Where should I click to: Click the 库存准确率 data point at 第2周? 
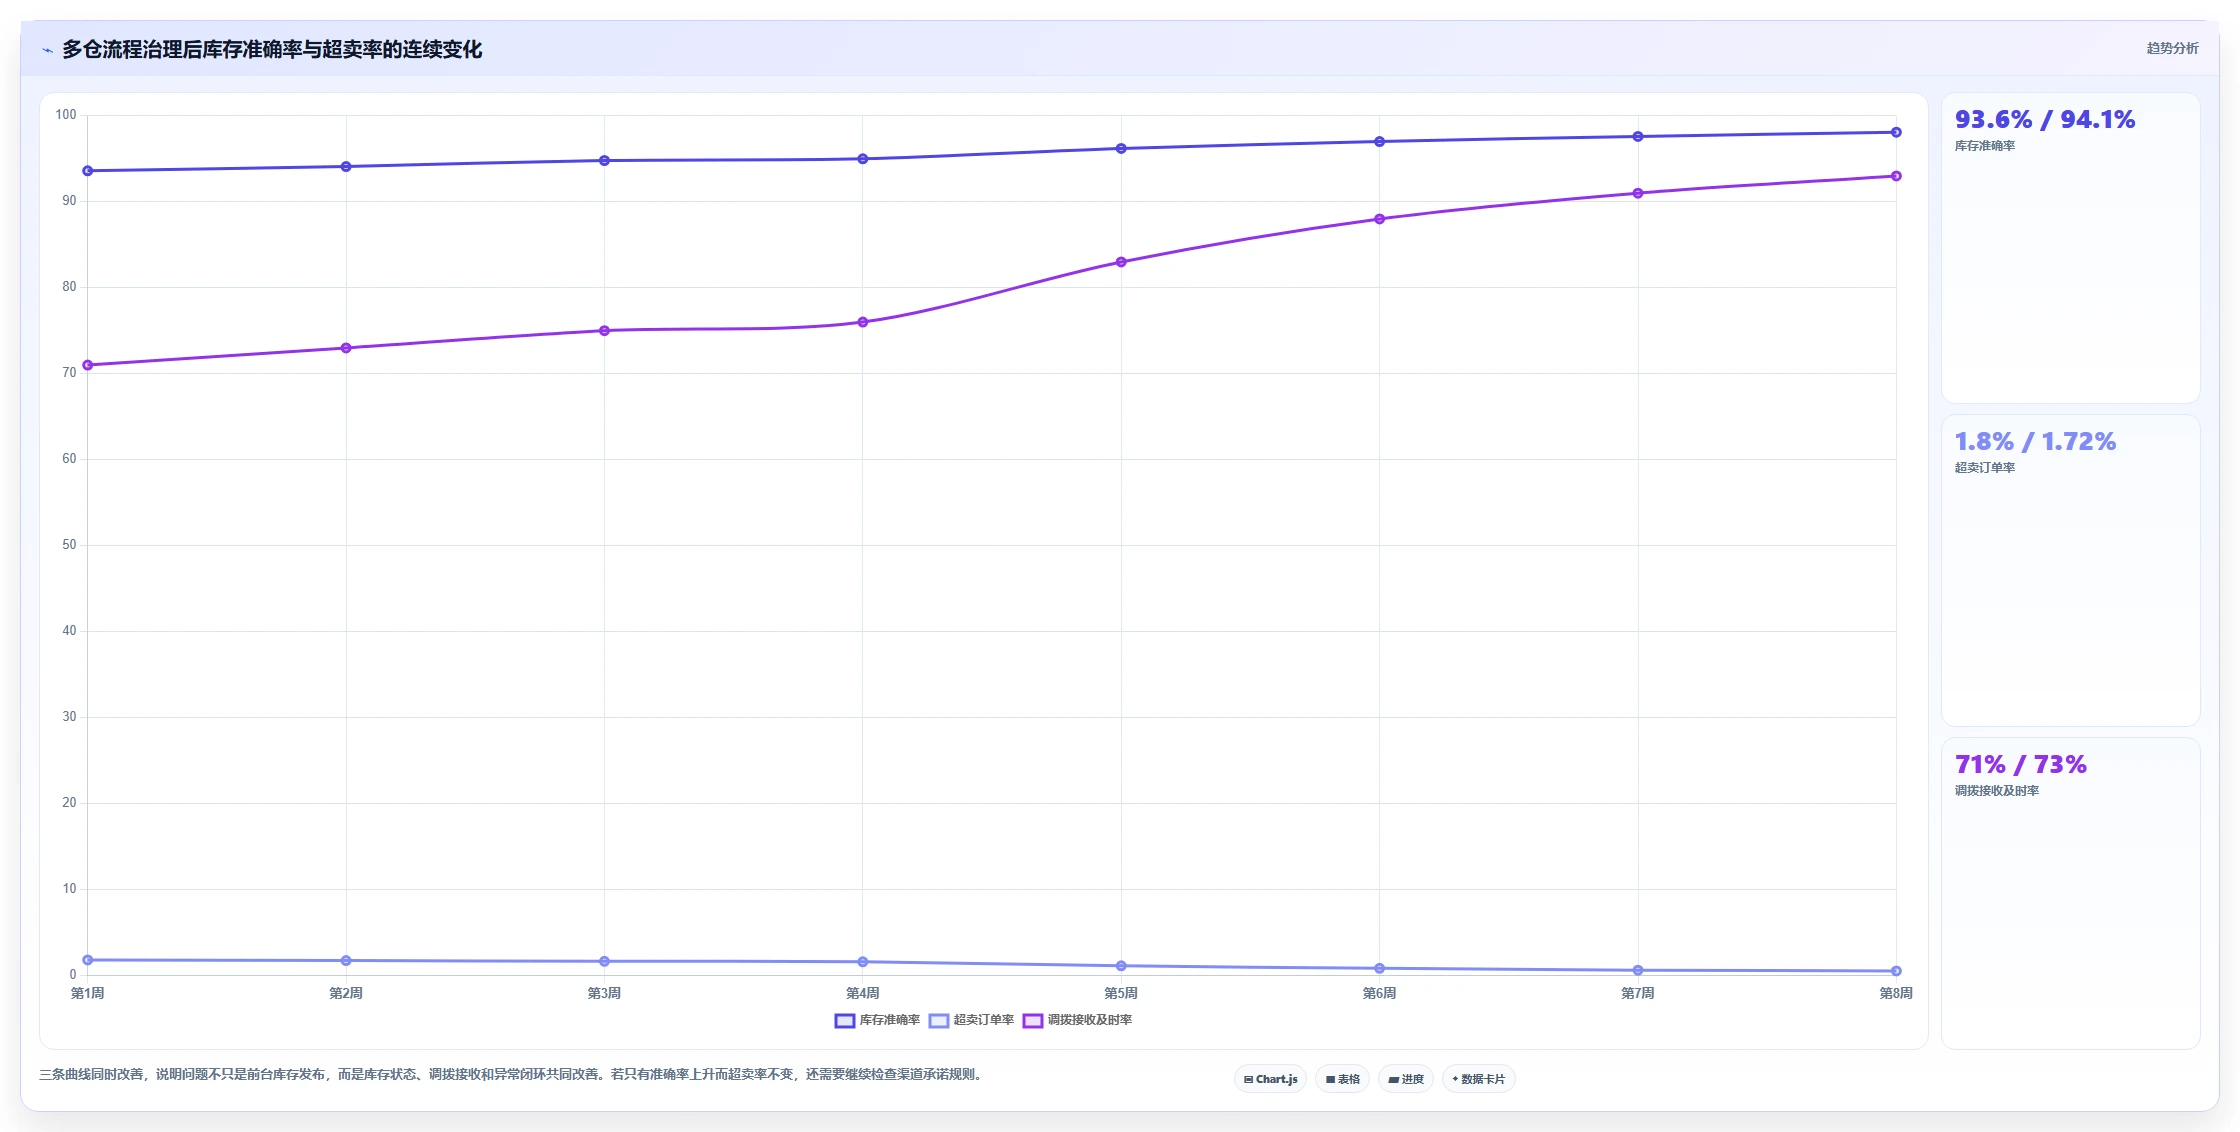(346, 167)
